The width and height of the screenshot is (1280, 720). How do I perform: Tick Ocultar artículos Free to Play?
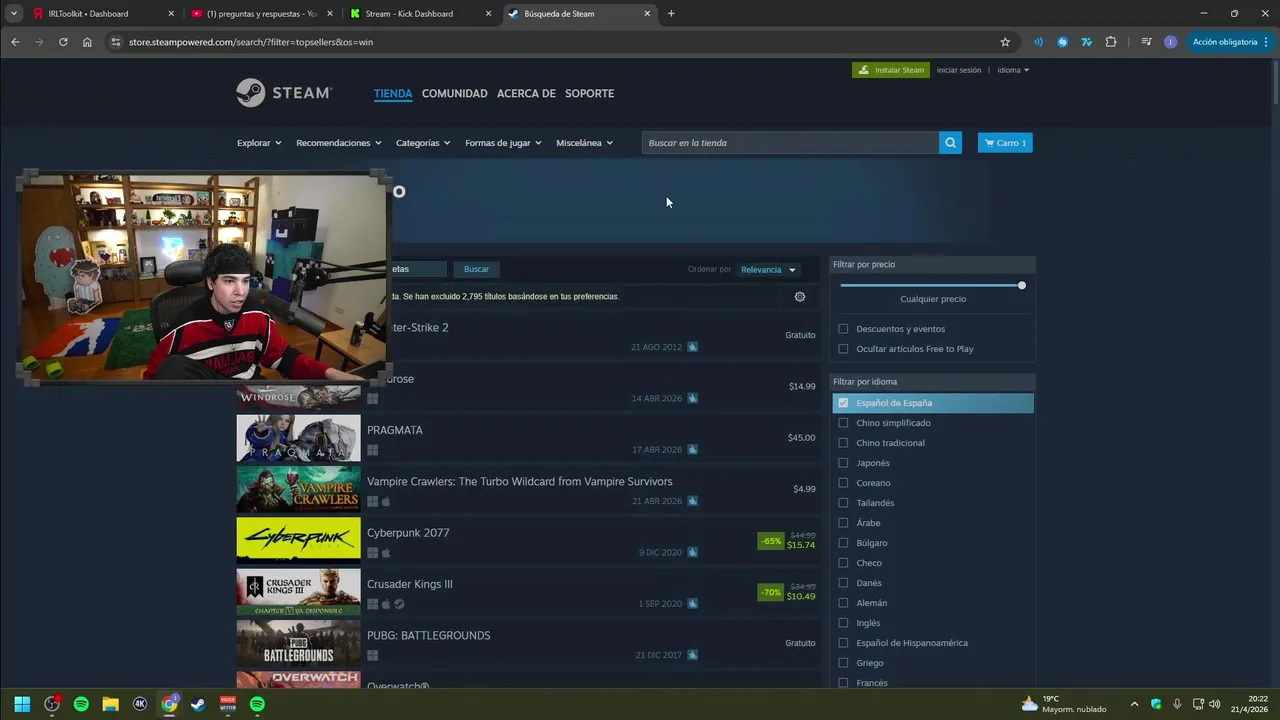[843, 349]
